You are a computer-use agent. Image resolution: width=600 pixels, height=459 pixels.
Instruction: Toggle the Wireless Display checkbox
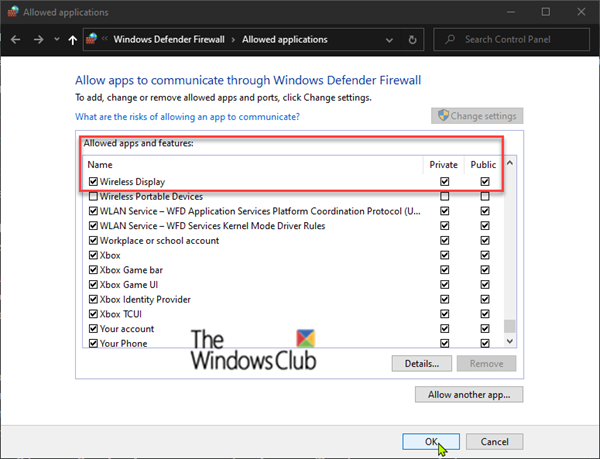(x=93, y=182)
